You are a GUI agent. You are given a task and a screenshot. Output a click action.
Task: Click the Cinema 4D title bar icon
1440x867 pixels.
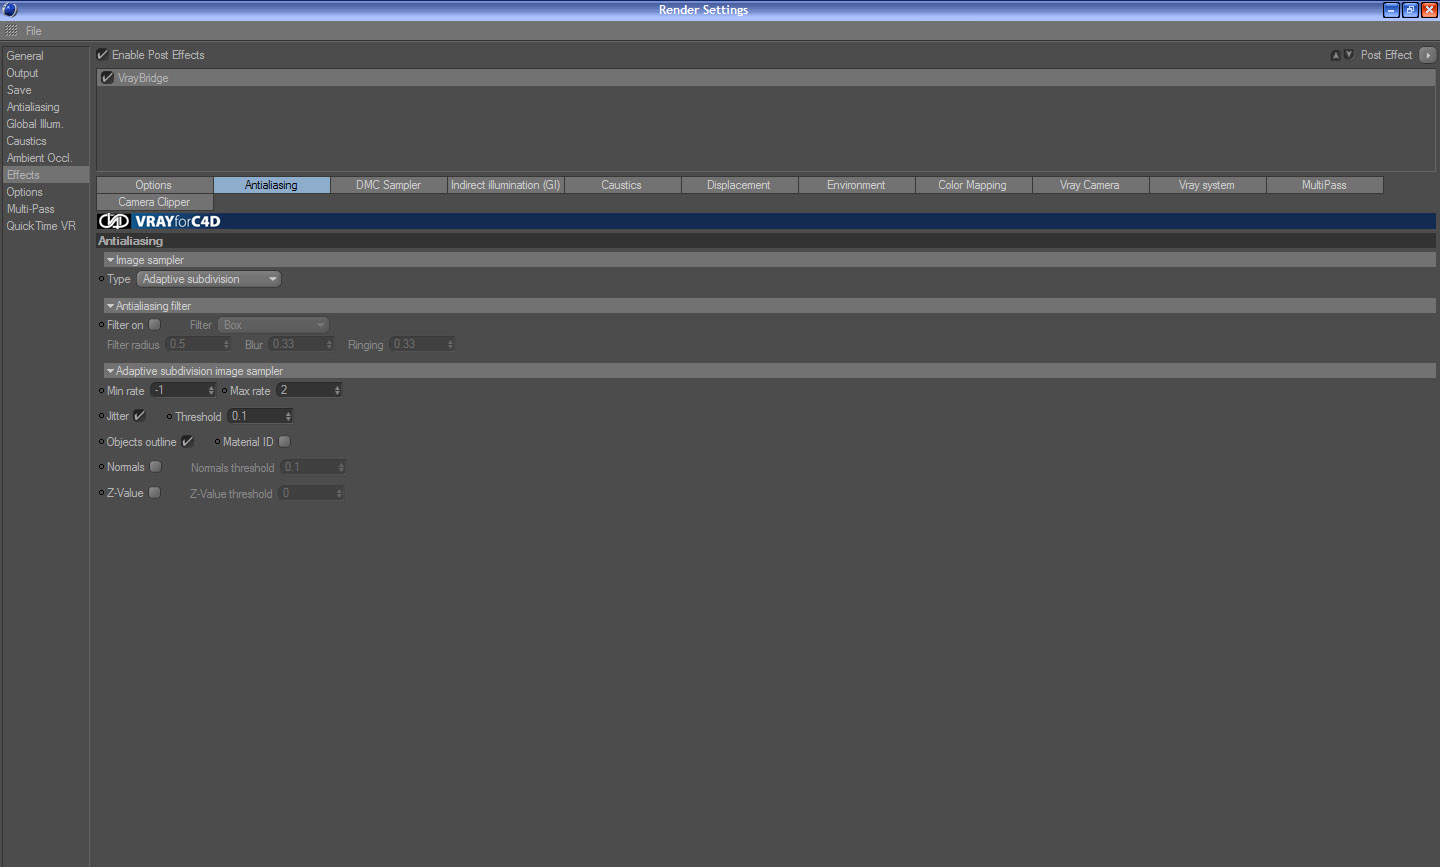click(10, 9)
